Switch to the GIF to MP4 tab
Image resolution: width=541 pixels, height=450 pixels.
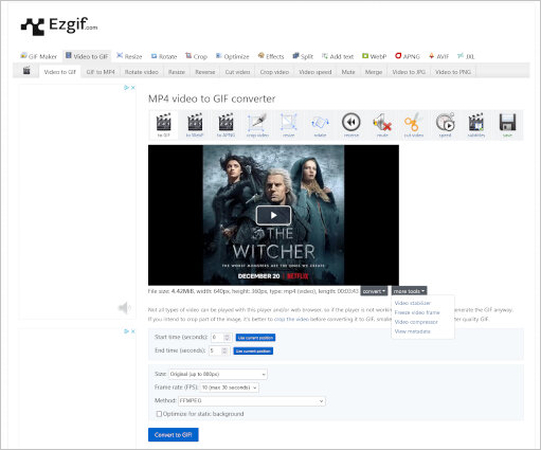(x=100, y=72)
